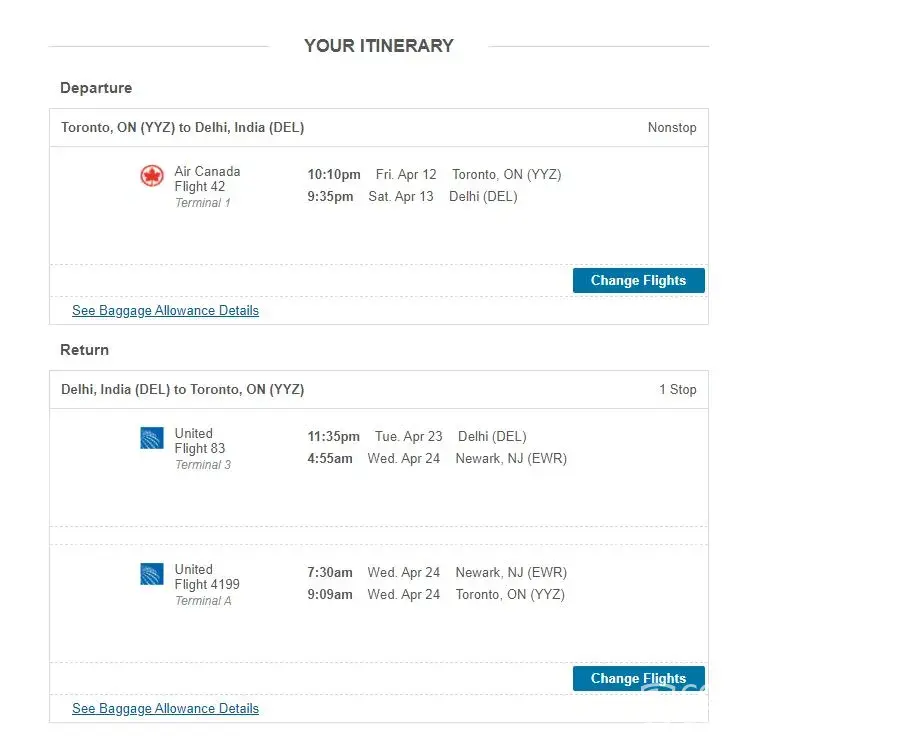Click the Departure section heading
Image resolution: width=902 pixels, height=747 pixels.
[96, 88]
